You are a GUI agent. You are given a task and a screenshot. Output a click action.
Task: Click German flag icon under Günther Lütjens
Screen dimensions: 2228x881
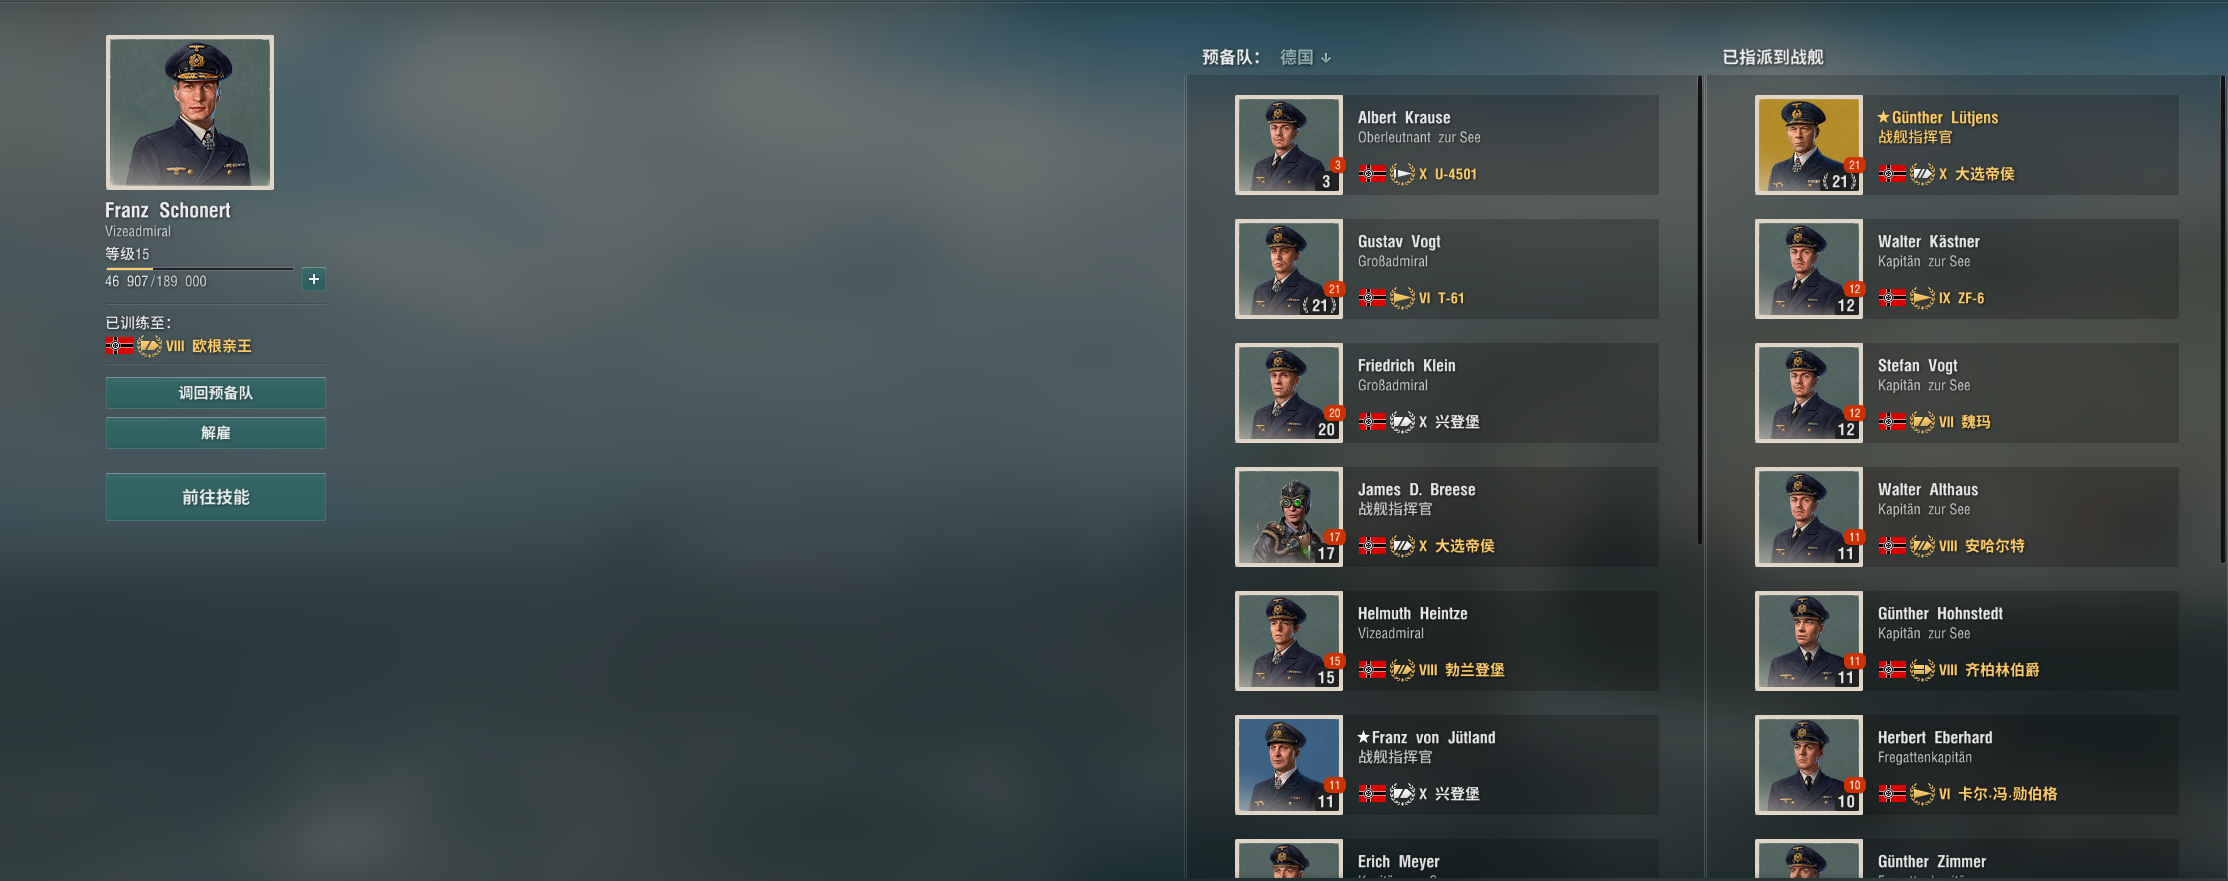(1892, 174)
